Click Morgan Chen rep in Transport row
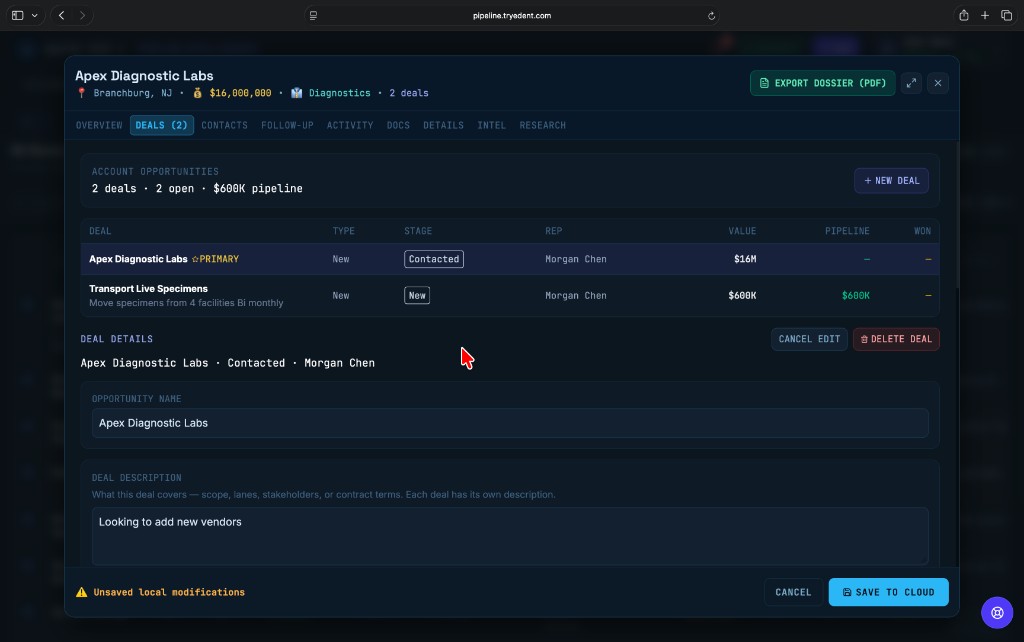Screen dimensions: 1024x642 (x=576, y=296)
